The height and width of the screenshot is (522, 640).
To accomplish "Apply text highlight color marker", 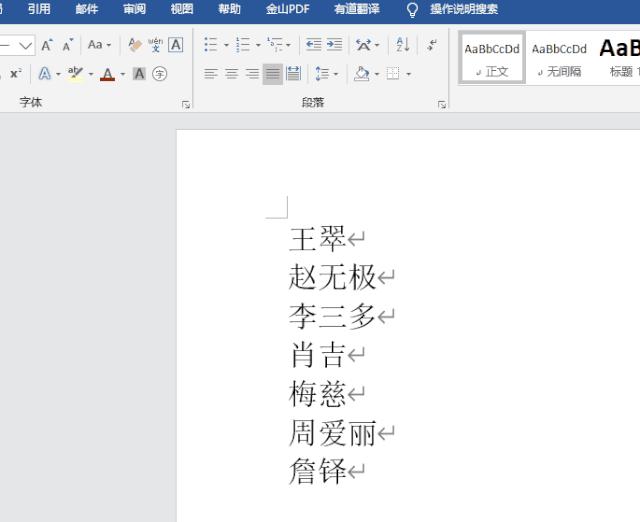I will pyautogui.click(x=75, y=74).
